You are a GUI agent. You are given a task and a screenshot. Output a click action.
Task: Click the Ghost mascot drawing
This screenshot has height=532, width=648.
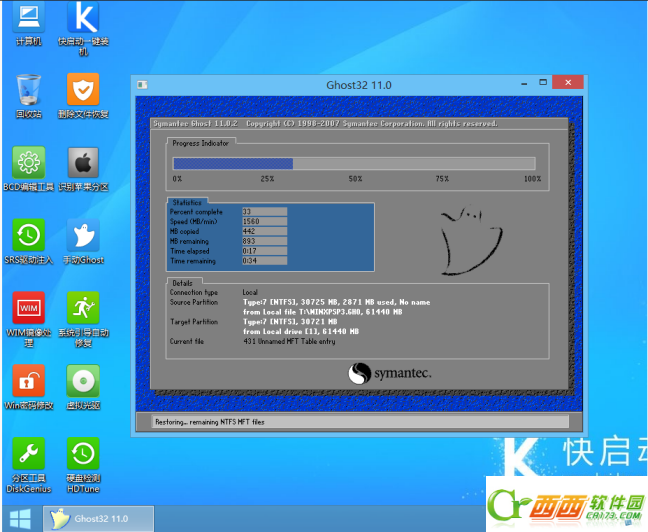pyautogui.click(x=471, y=240)
